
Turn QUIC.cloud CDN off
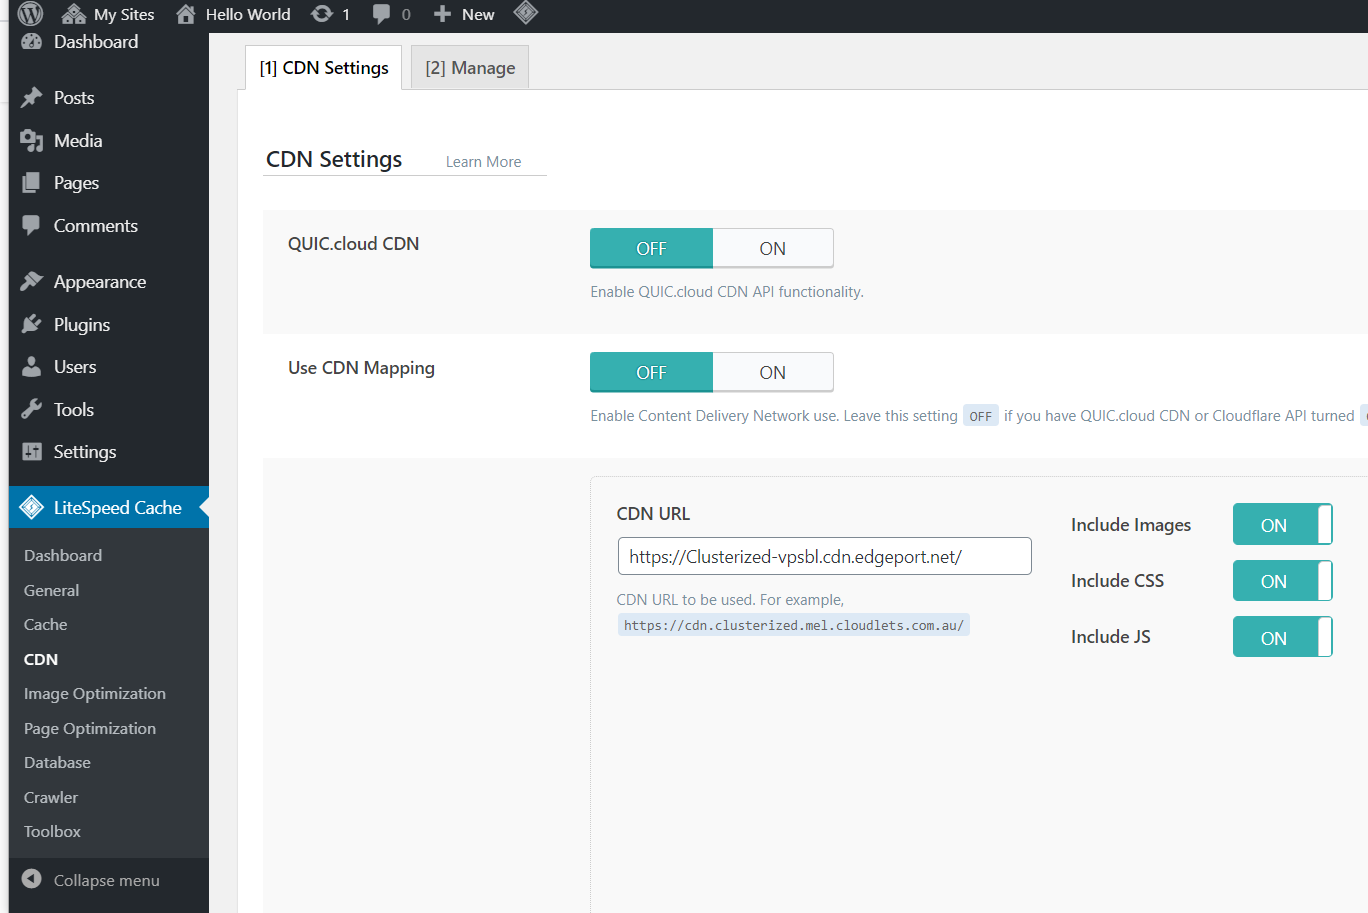[651, 248]
